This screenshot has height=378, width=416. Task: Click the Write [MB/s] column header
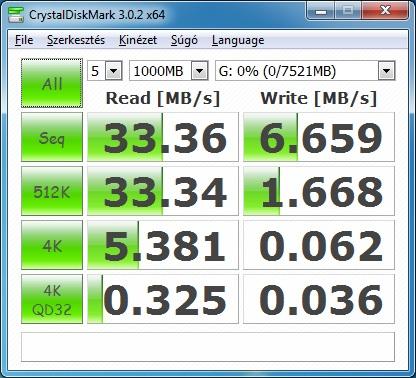coord(319,99)
